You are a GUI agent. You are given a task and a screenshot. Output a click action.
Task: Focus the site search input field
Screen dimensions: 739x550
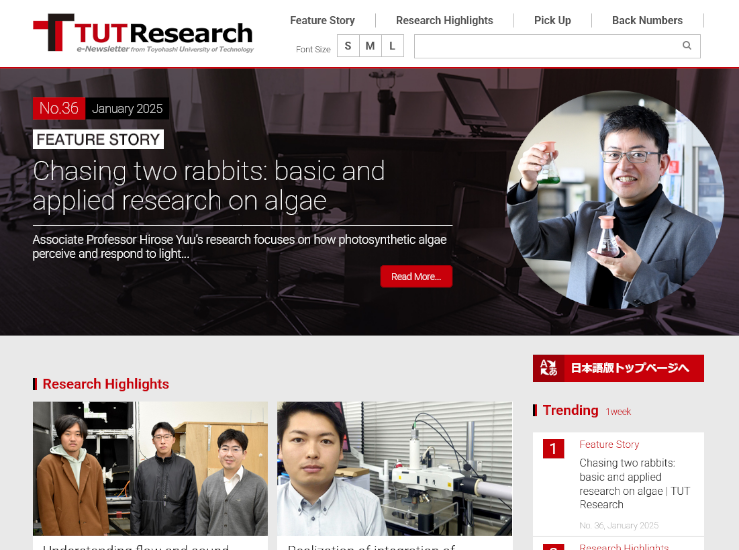tap(557, 46)
